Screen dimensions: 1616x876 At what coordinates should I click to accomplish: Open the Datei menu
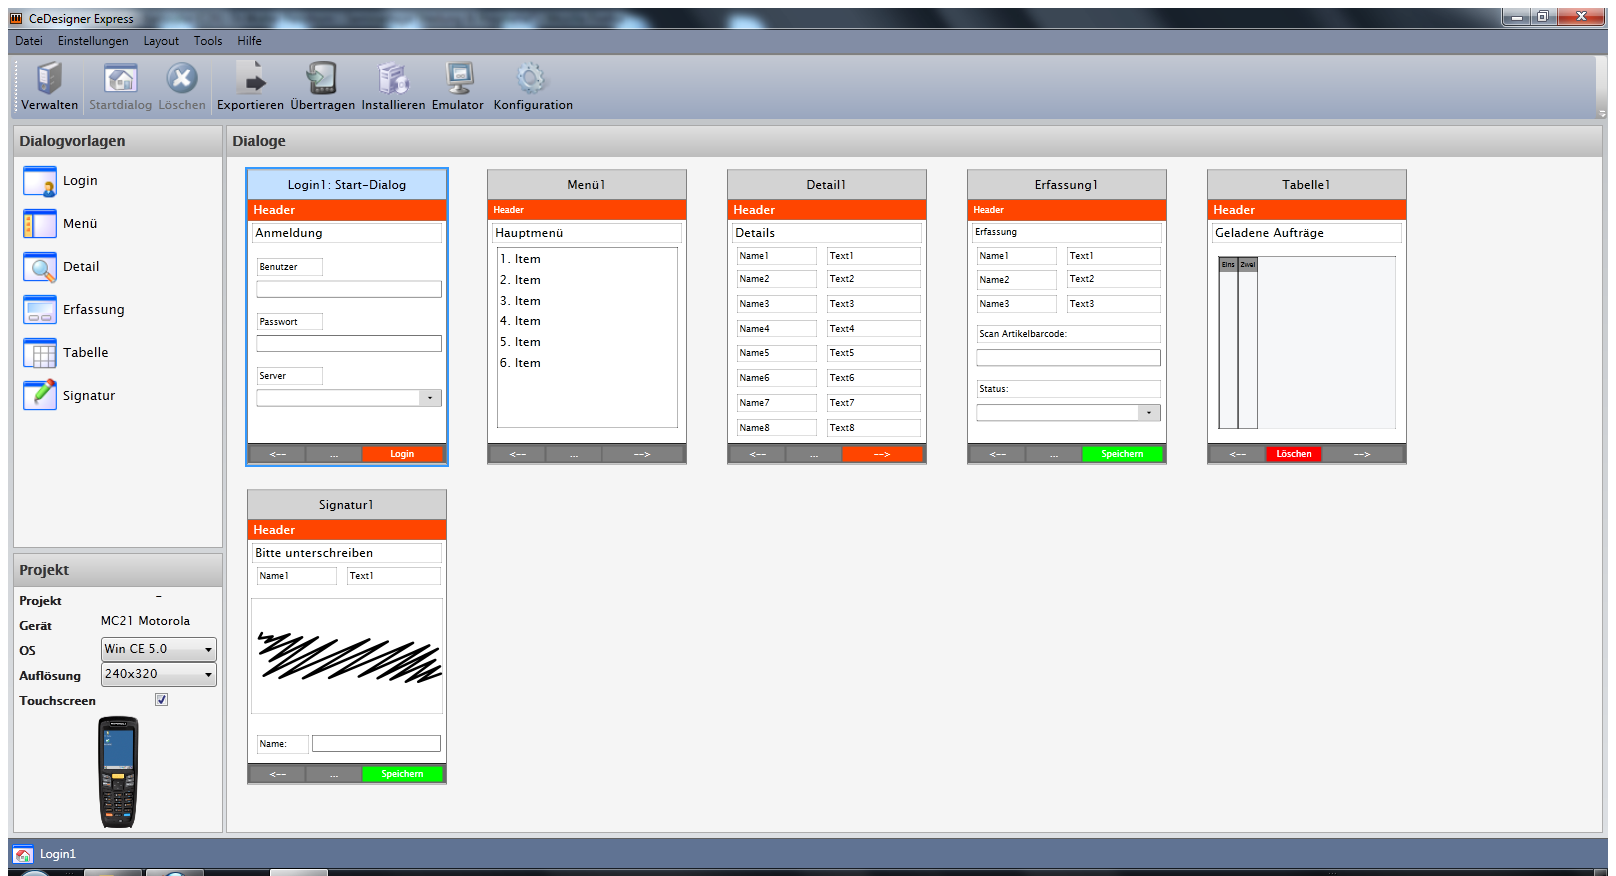(x=29, y=41)
